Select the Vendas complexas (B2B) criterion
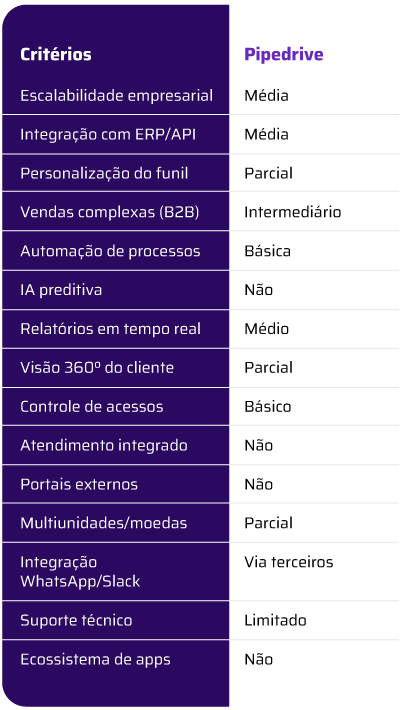The height and width of the screenshot is (710, 400). [x=110, y=212]
